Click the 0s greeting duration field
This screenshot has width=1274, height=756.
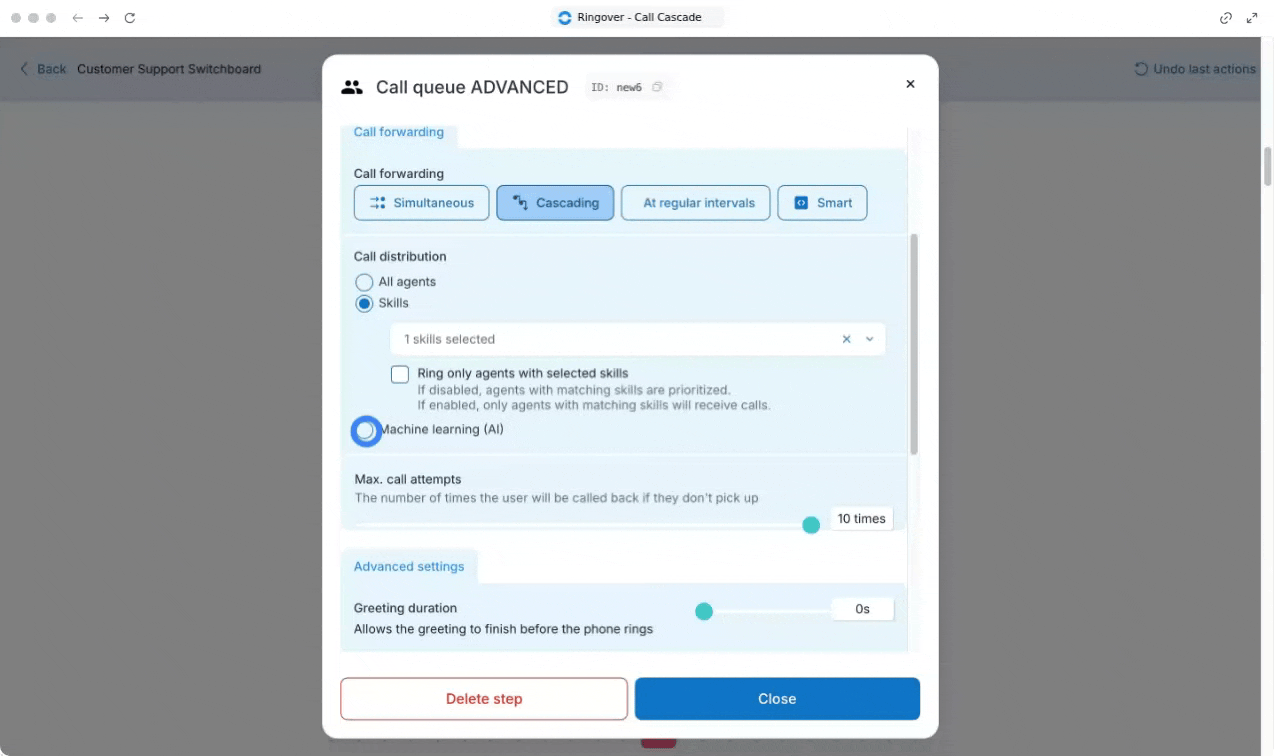[862, 608]
